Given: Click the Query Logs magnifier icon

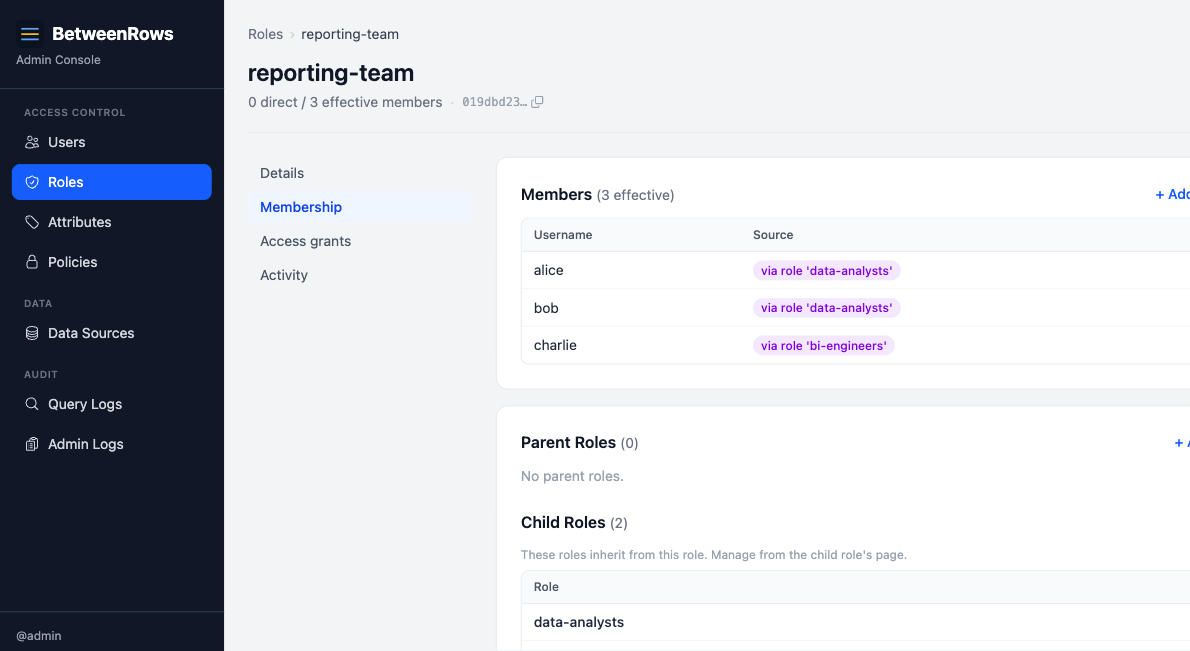Looking at the screenshot, I should [x=32, y=404].
